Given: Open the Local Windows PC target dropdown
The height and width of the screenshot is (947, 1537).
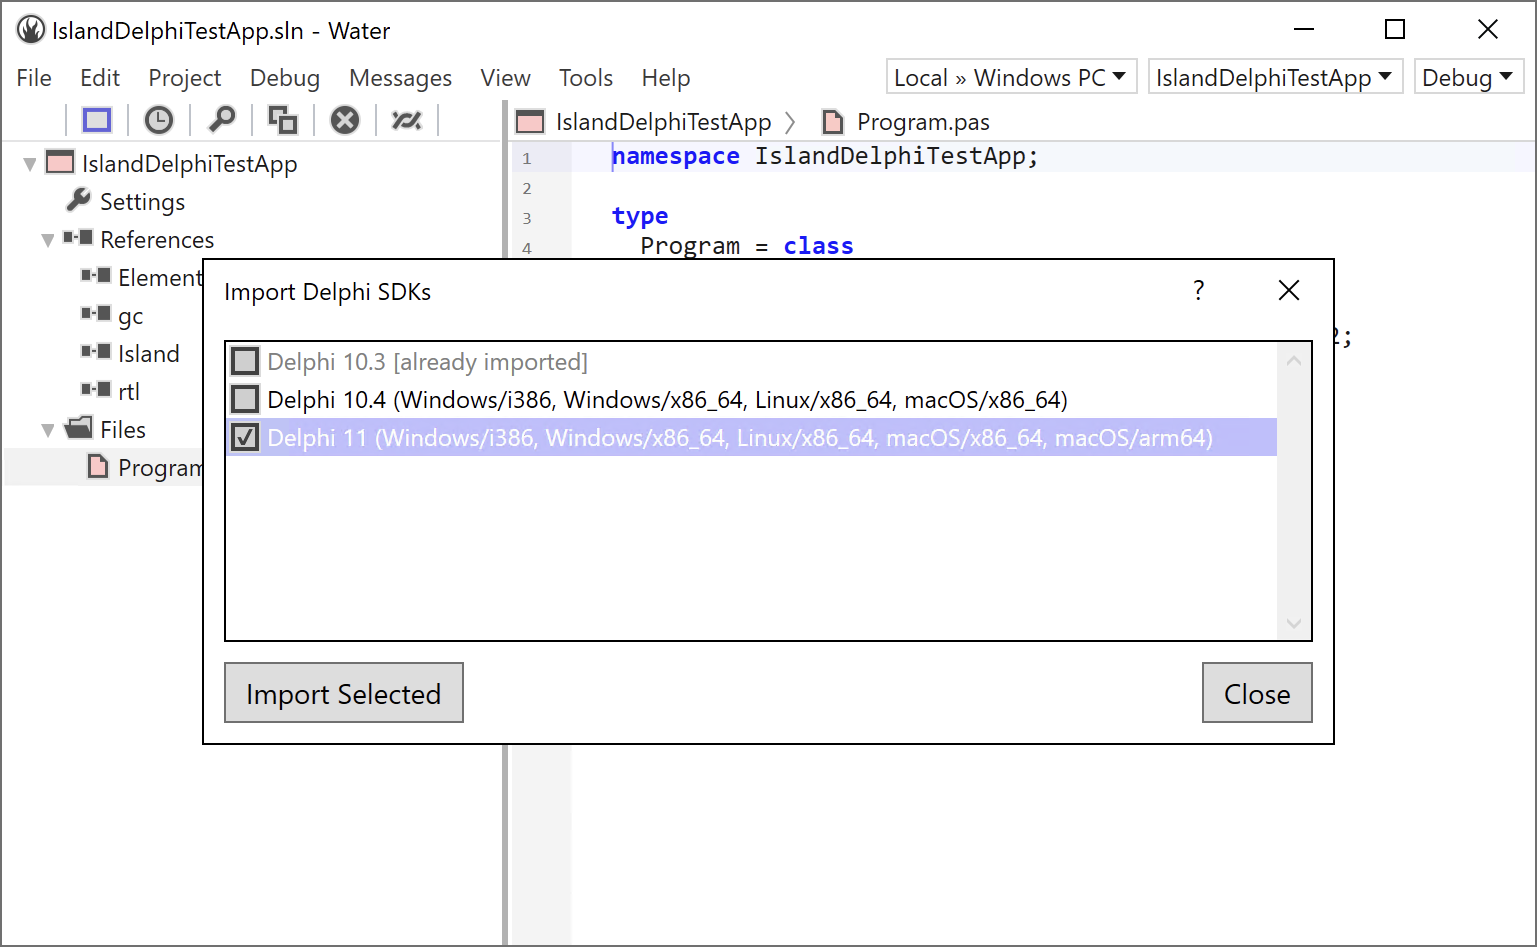Looking at the screenshot, I should [x=1010, y=76].
